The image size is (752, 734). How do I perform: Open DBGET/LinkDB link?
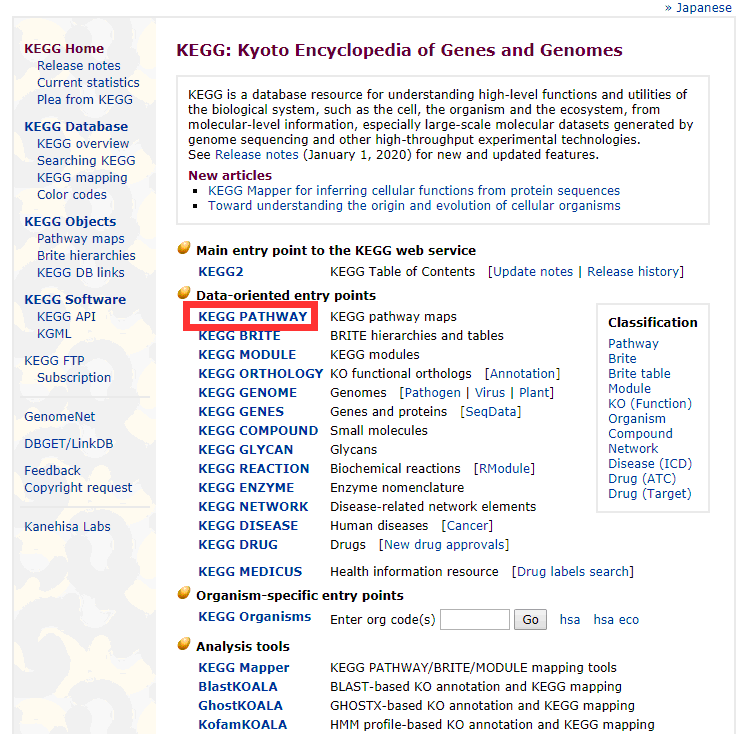click(69, 444)
